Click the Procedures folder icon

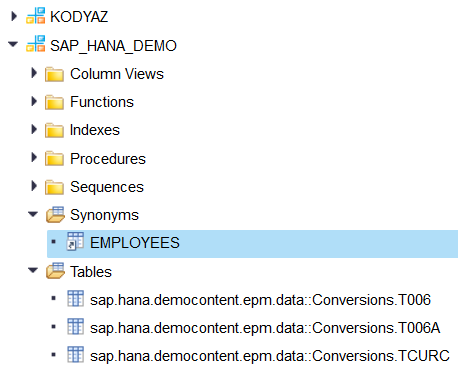(x=54, y=158)
